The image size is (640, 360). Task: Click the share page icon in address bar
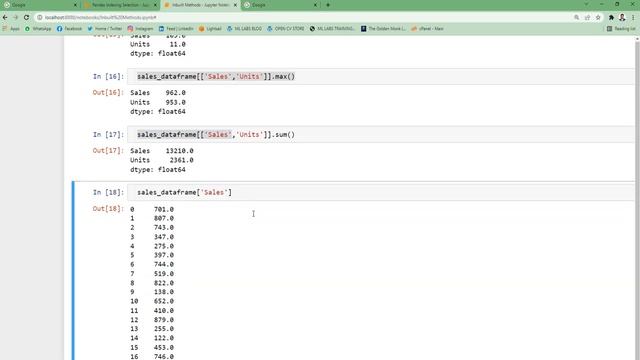coord(587,18)
